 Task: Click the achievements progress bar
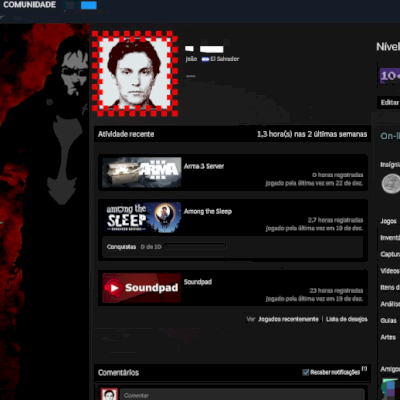195,247
